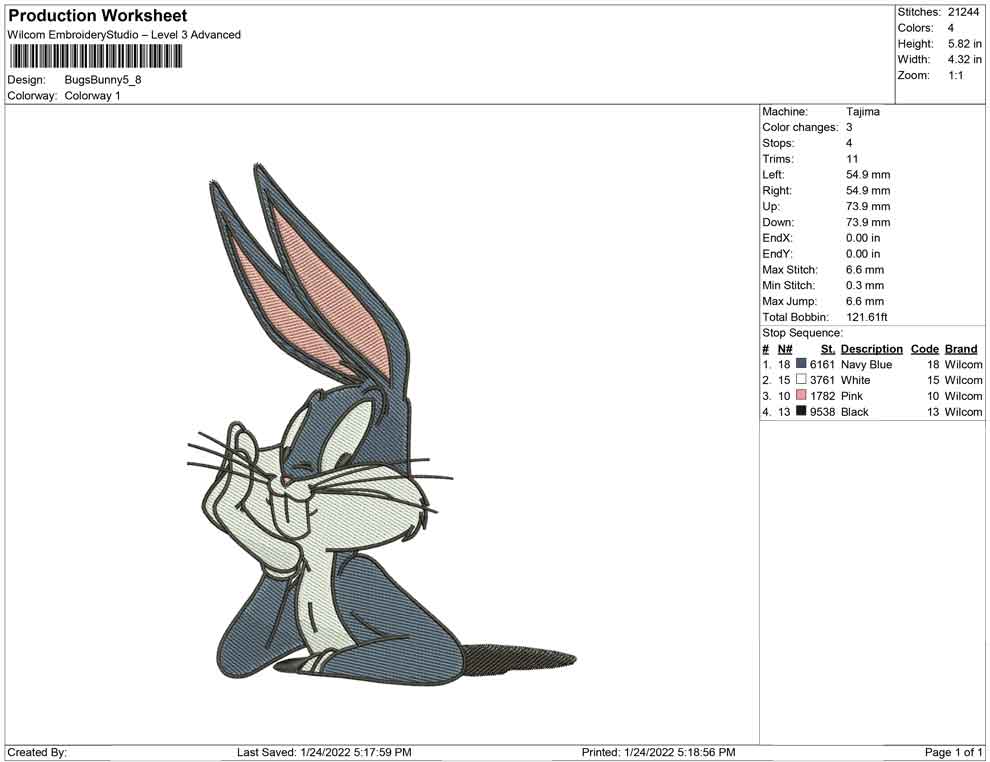Click the Left value '54.9 mm'
990x762 pixels.
[x=868, y=175]
